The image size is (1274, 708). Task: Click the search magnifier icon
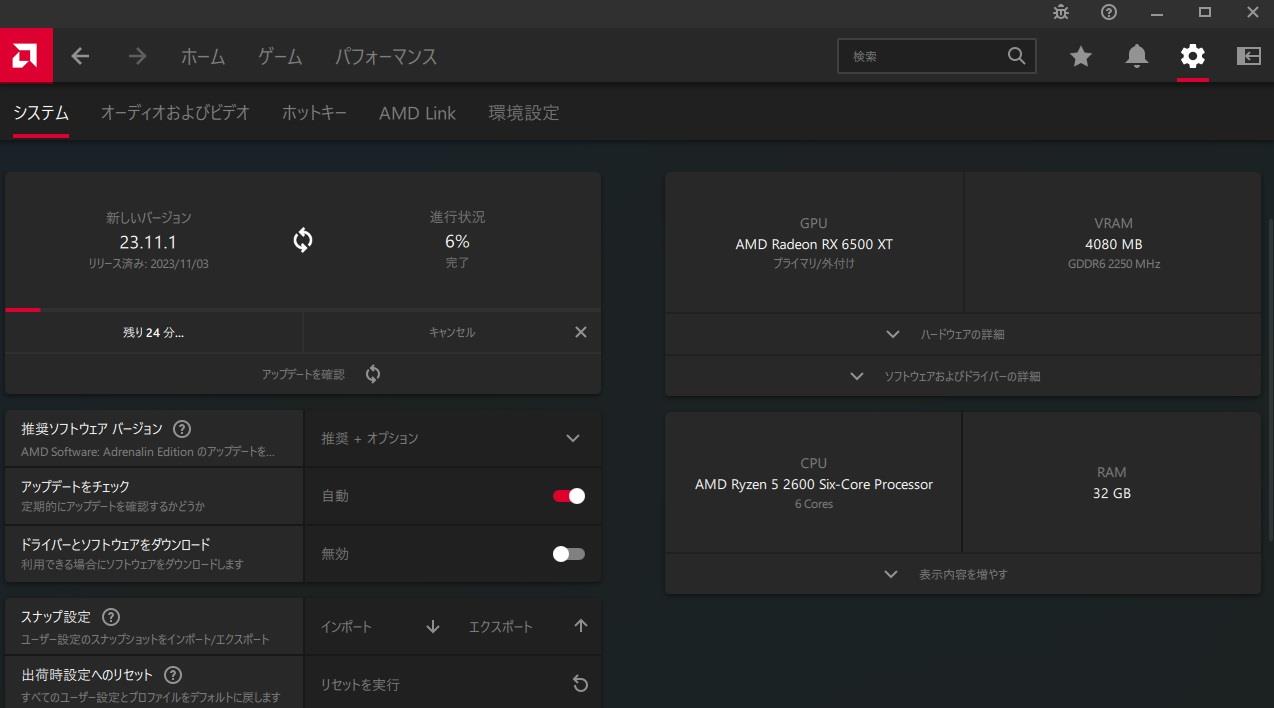pyautogui.click(x=1016, y=57)
